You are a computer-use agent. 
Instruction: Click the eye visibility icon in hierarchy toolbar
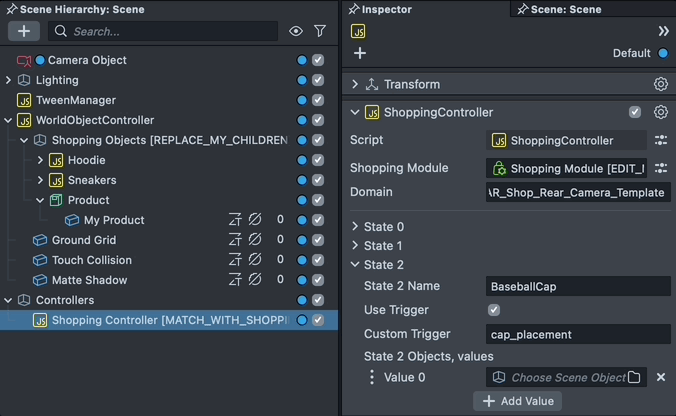pyautogui.click(x=296, y=31)
